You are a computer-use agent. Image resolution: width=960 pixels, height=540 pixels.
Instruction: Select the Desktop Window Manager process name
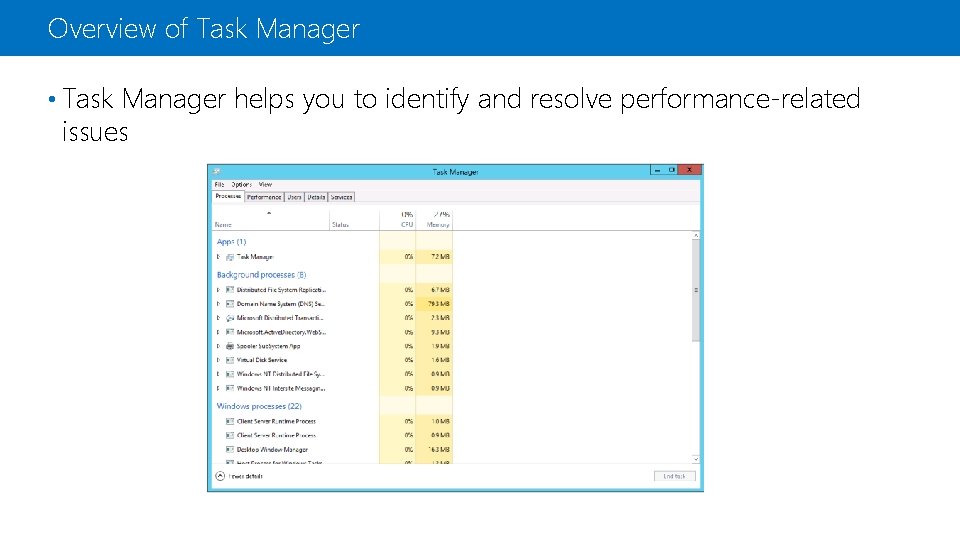pos(272,449)
